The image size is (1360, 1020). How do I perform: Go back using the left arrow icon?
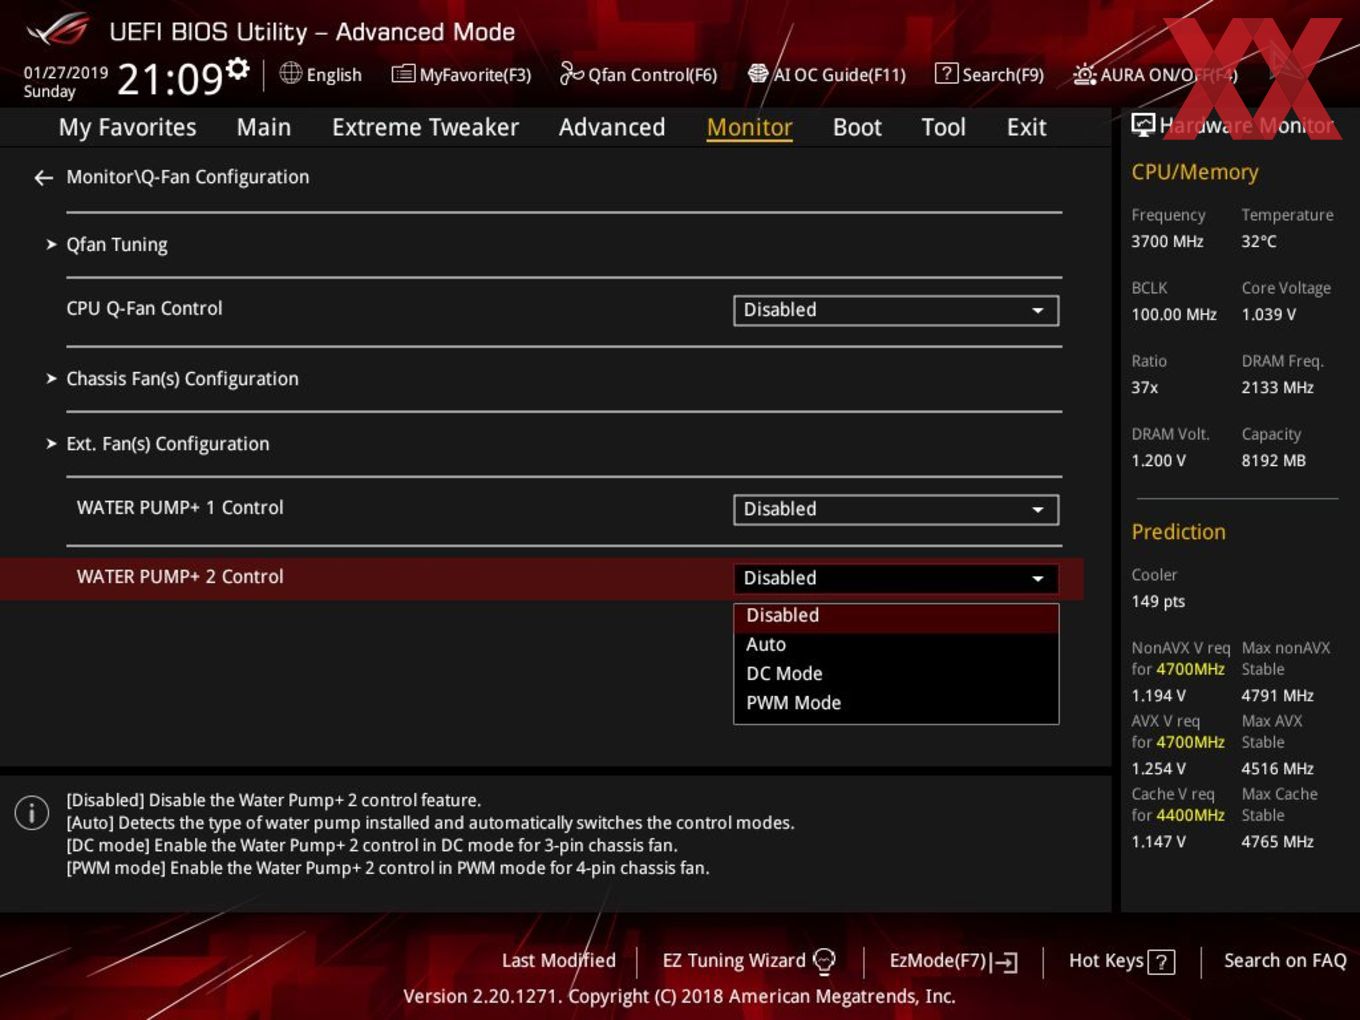click(43, 178)
